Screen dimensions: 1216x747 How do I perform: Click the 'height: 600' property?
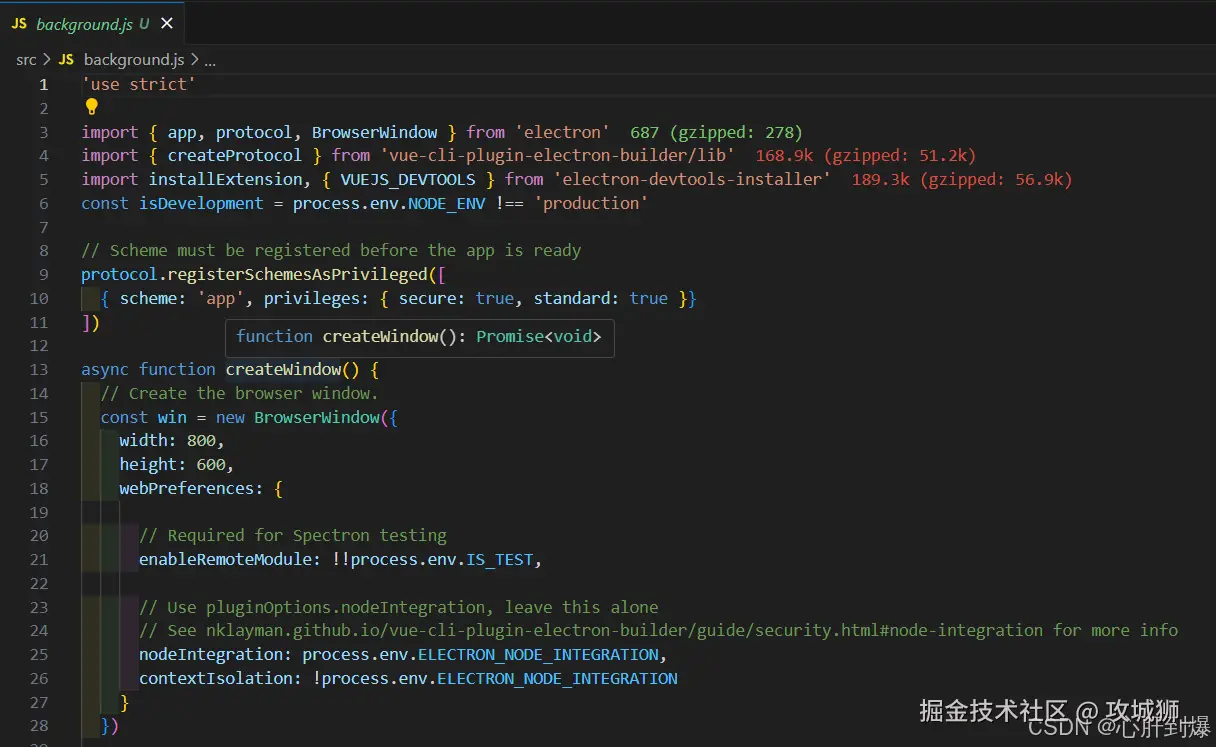coord(172,465)
